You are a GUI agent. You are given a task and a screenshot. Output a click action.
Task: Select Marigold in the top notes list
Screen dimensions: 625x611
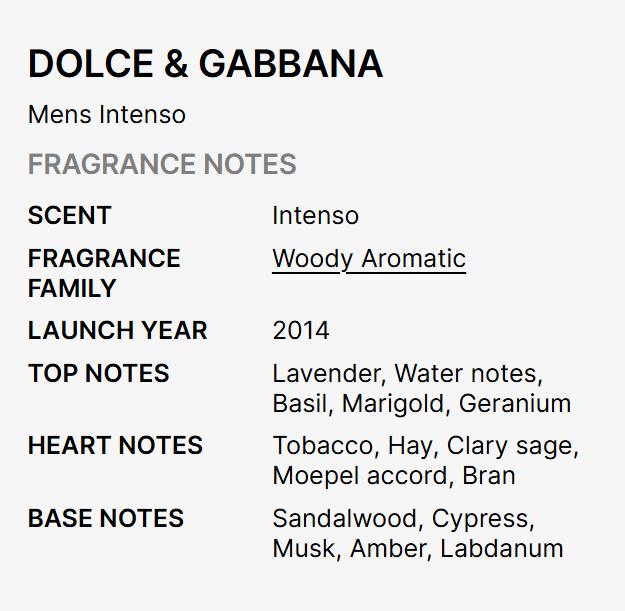(393, 404)
